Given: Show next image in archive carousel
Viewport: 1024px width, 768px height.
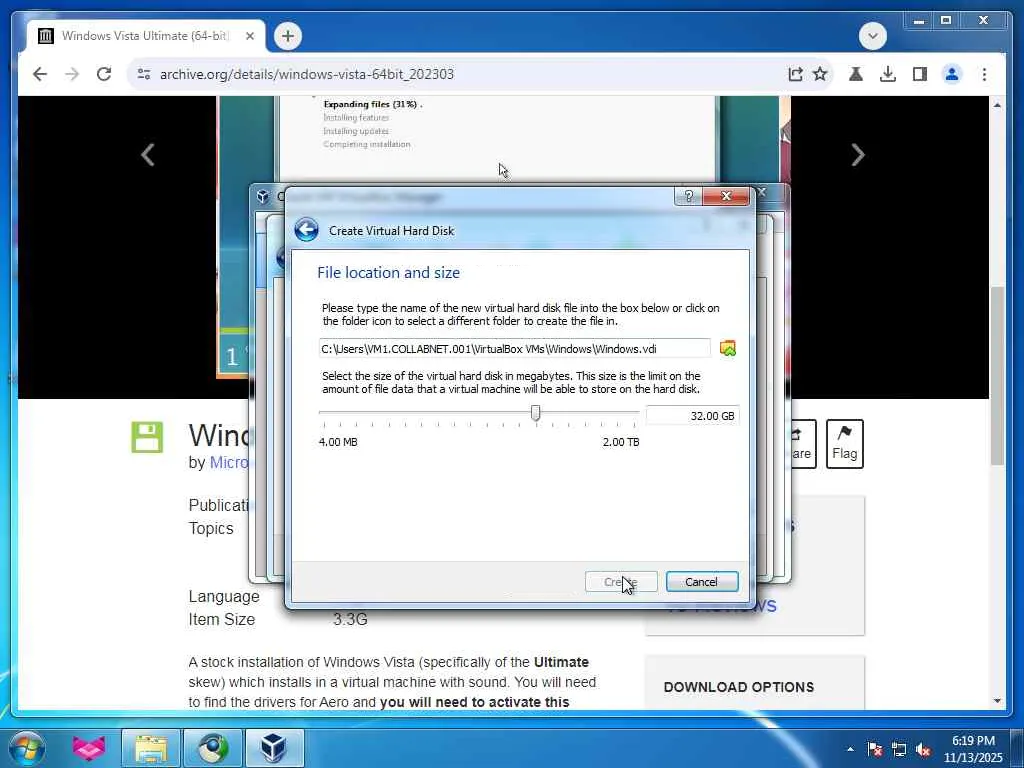Looking at the screenshot, I should pyautogui.click(x=858, y=155).
